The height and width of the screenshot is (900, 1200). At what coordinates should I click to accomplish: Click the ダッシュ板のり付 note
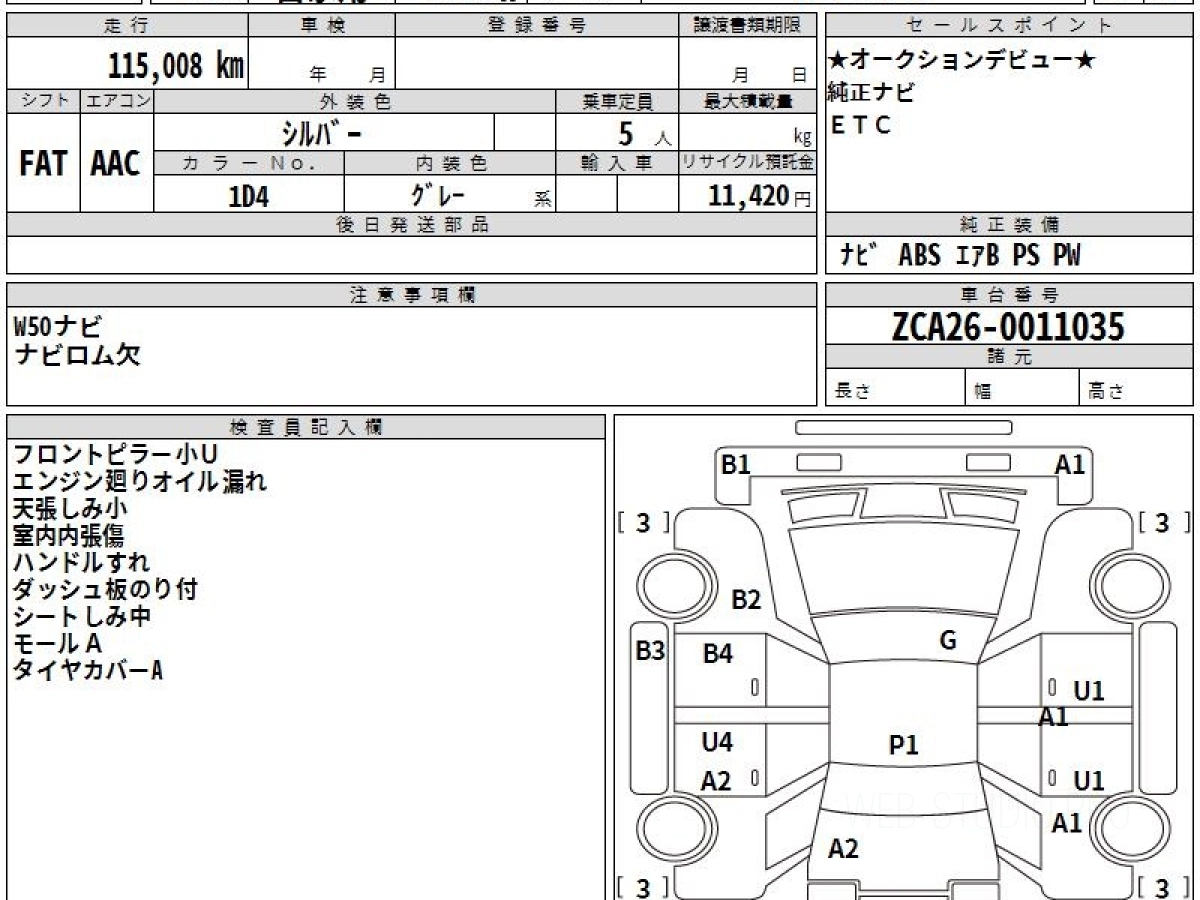[105, 590]
